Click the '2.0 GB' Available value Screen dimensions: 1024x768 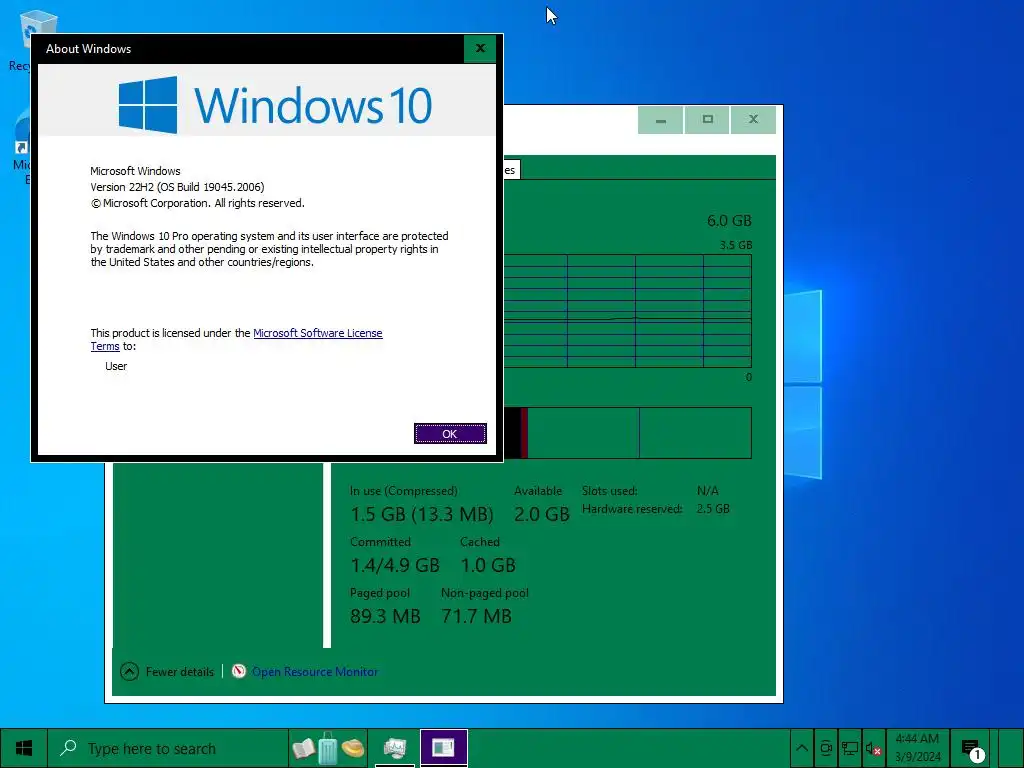(541, 514)
